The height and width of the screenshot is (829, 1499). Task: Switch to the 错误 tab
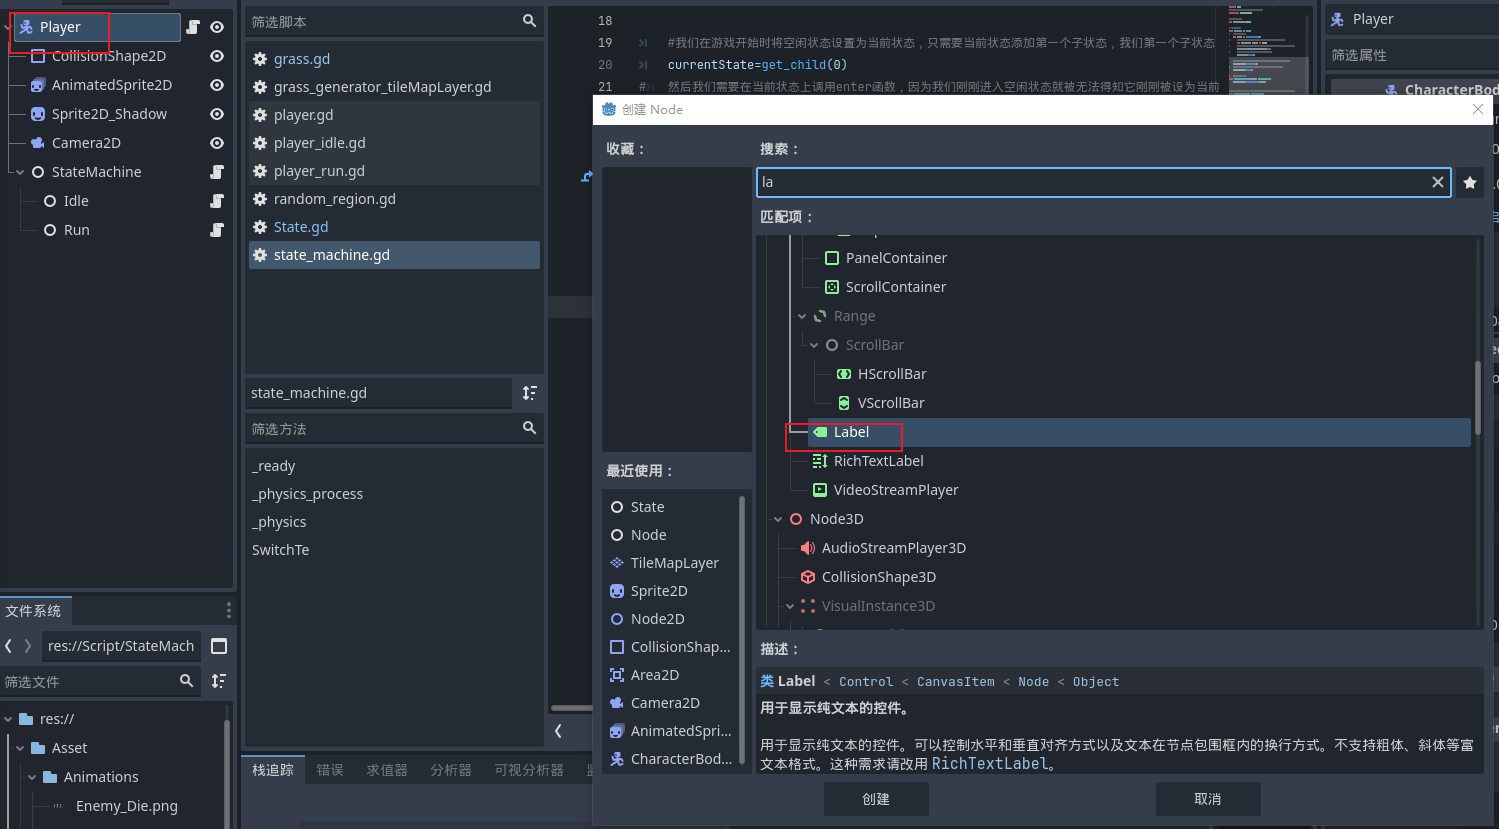pyautogui.click(x=330, y=770)
